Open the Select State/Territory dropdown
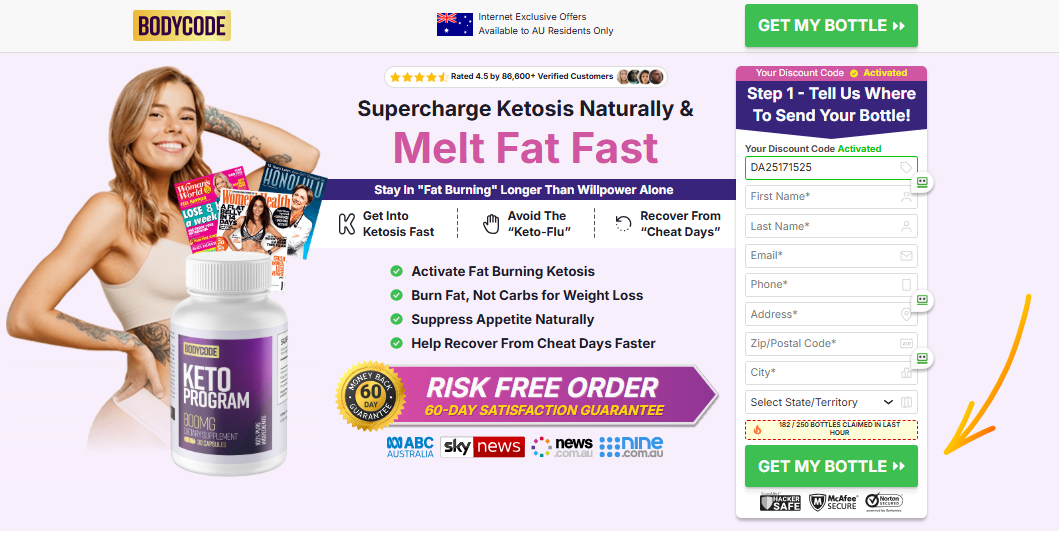 click(x=831, y=402)
